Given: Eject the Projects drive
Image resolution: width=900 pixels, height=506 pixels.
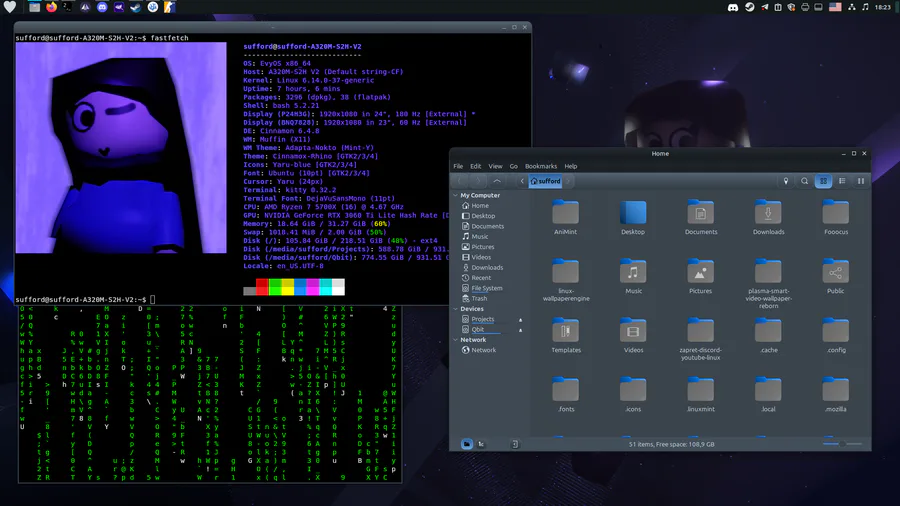Looking at the screenshot, I should click(x=521, y=320).
